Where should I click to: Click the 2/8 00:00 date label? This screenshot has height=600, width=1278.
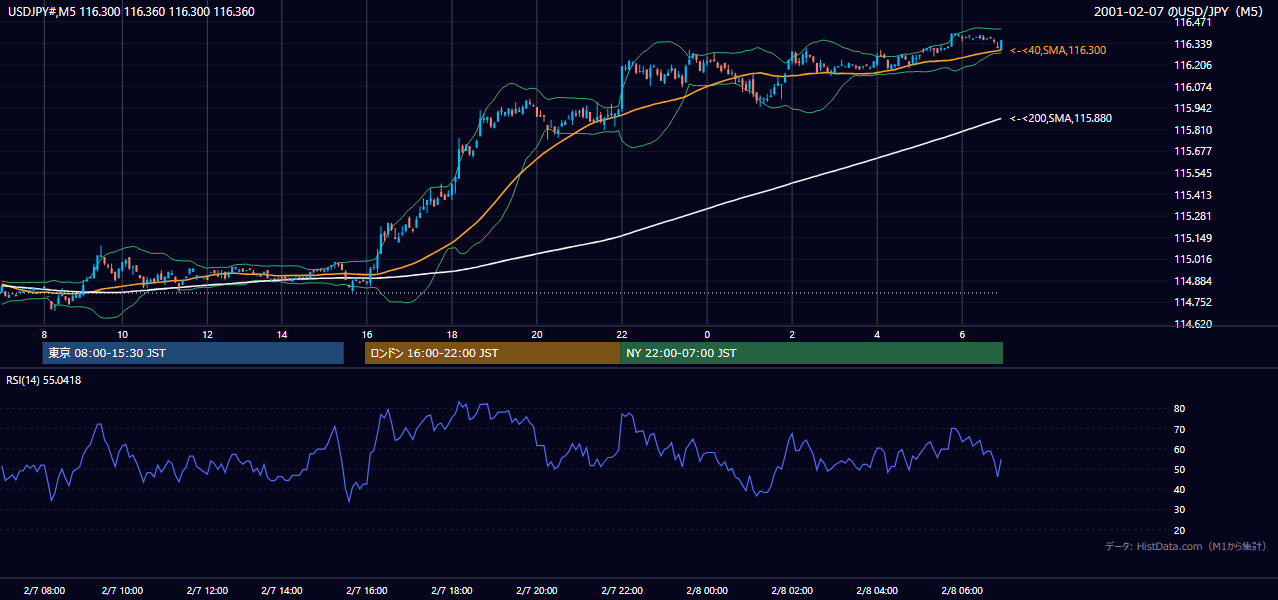pos(707,590)
